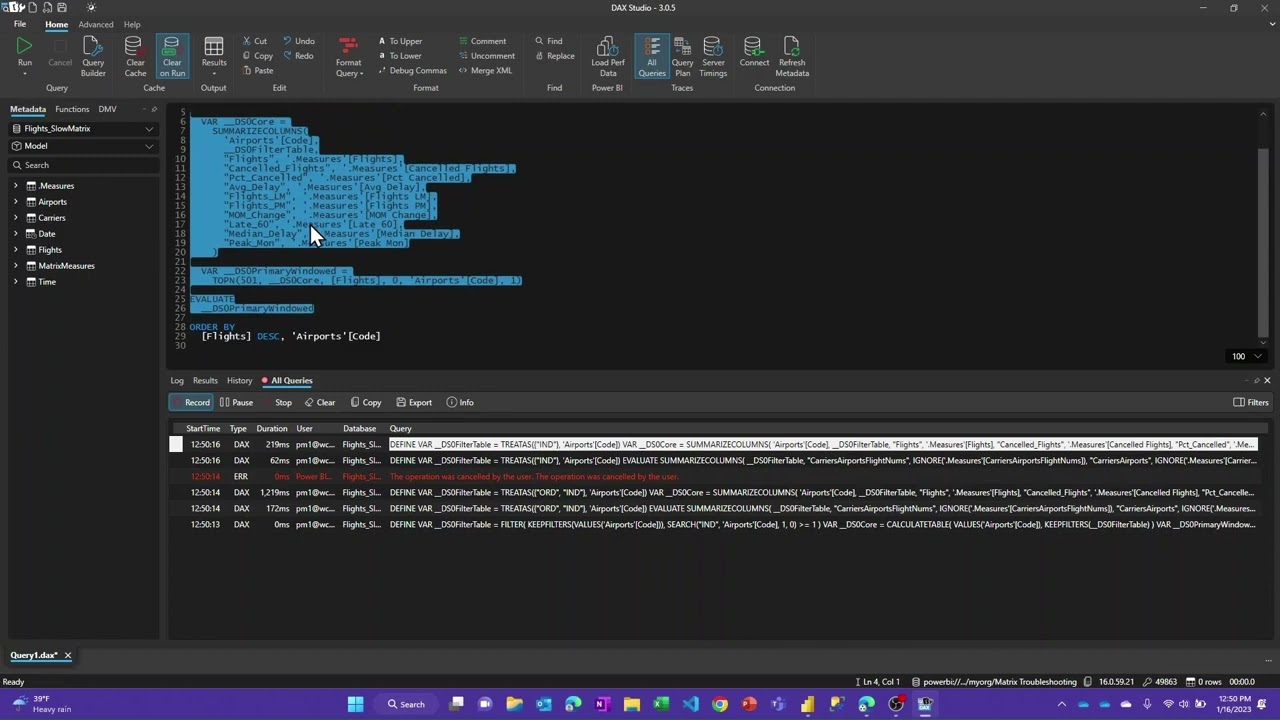1280x720 pixels.
Task: Open the Functions pane tab
Action: point(72,109)
